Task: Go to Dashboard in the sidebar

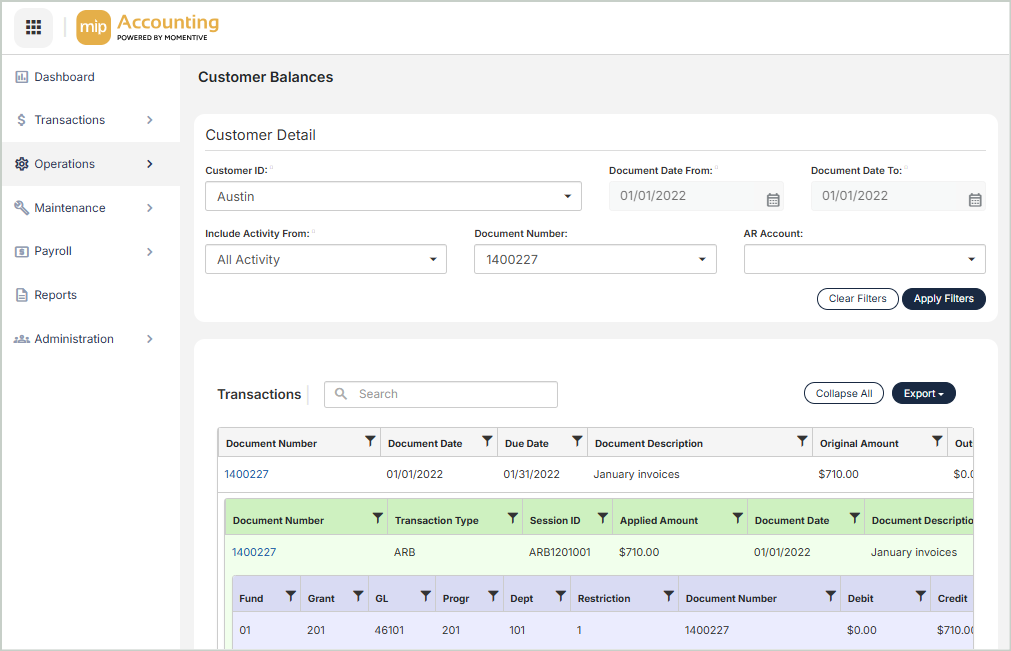Action: coord(64,77)
